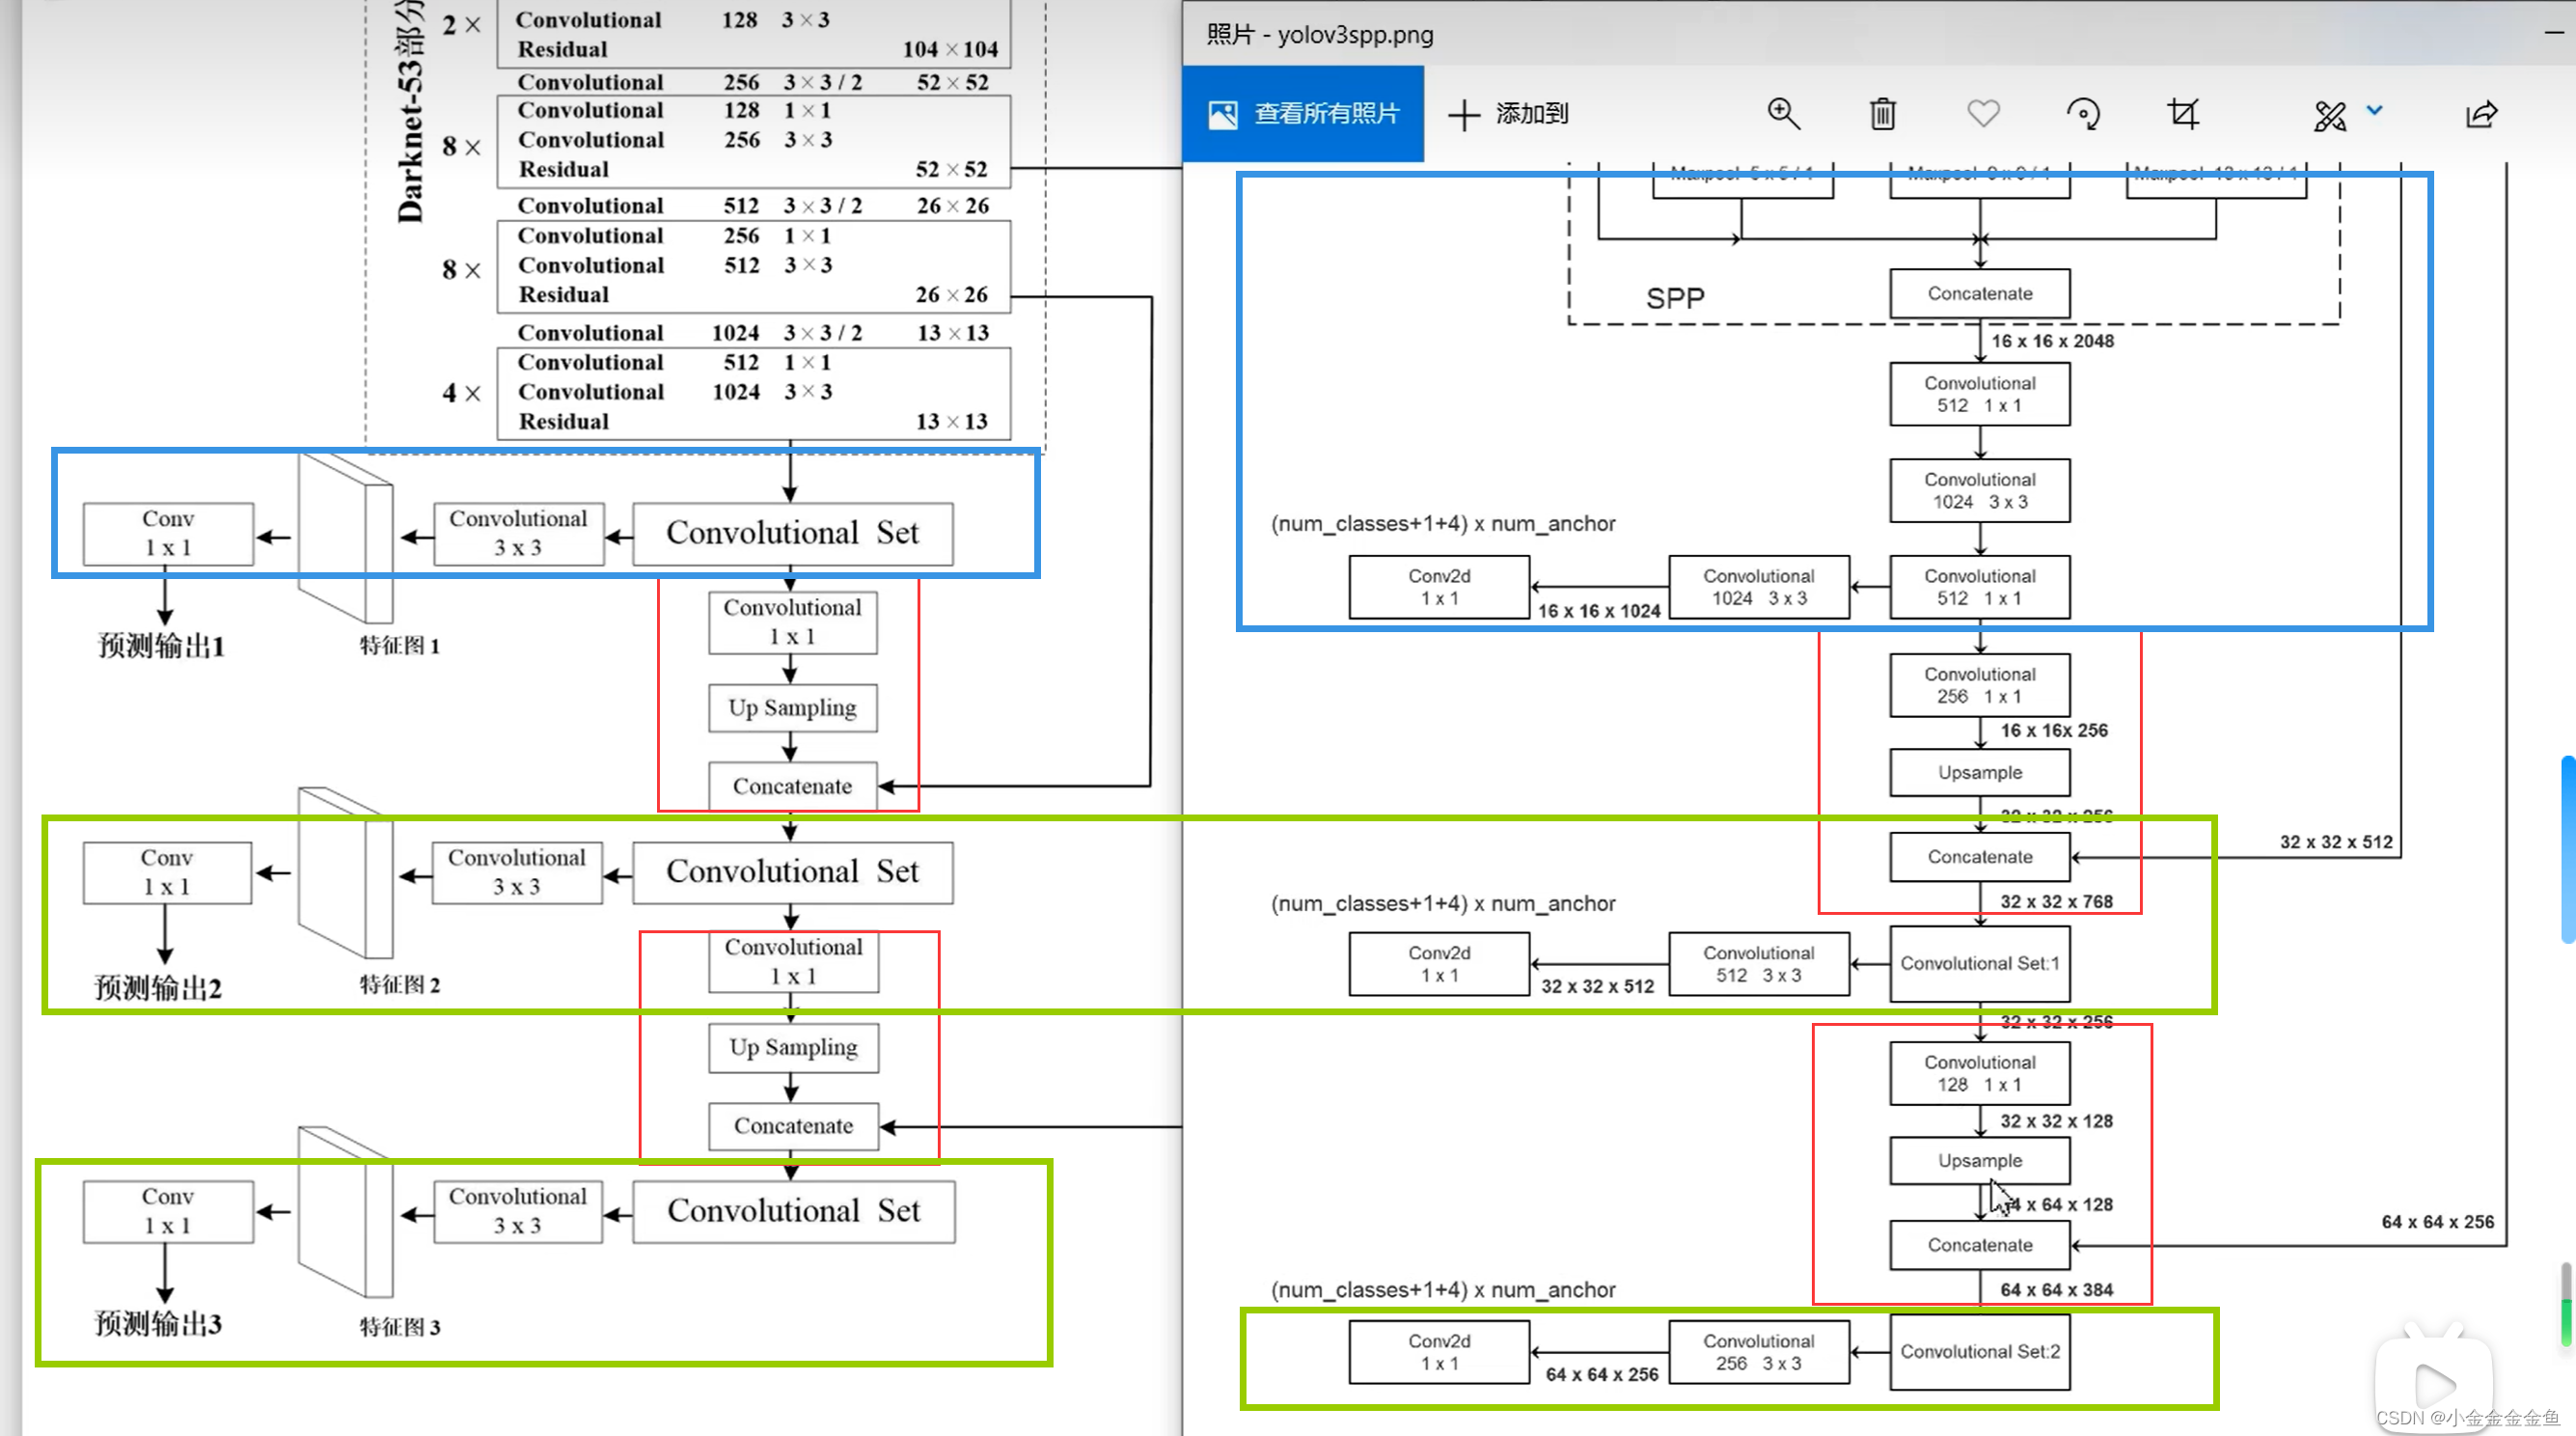Click the 'Convolutional 256 1 x 1' box in photo
The width and height of the screenshot is (2576, 1436).
point(1980,685)
